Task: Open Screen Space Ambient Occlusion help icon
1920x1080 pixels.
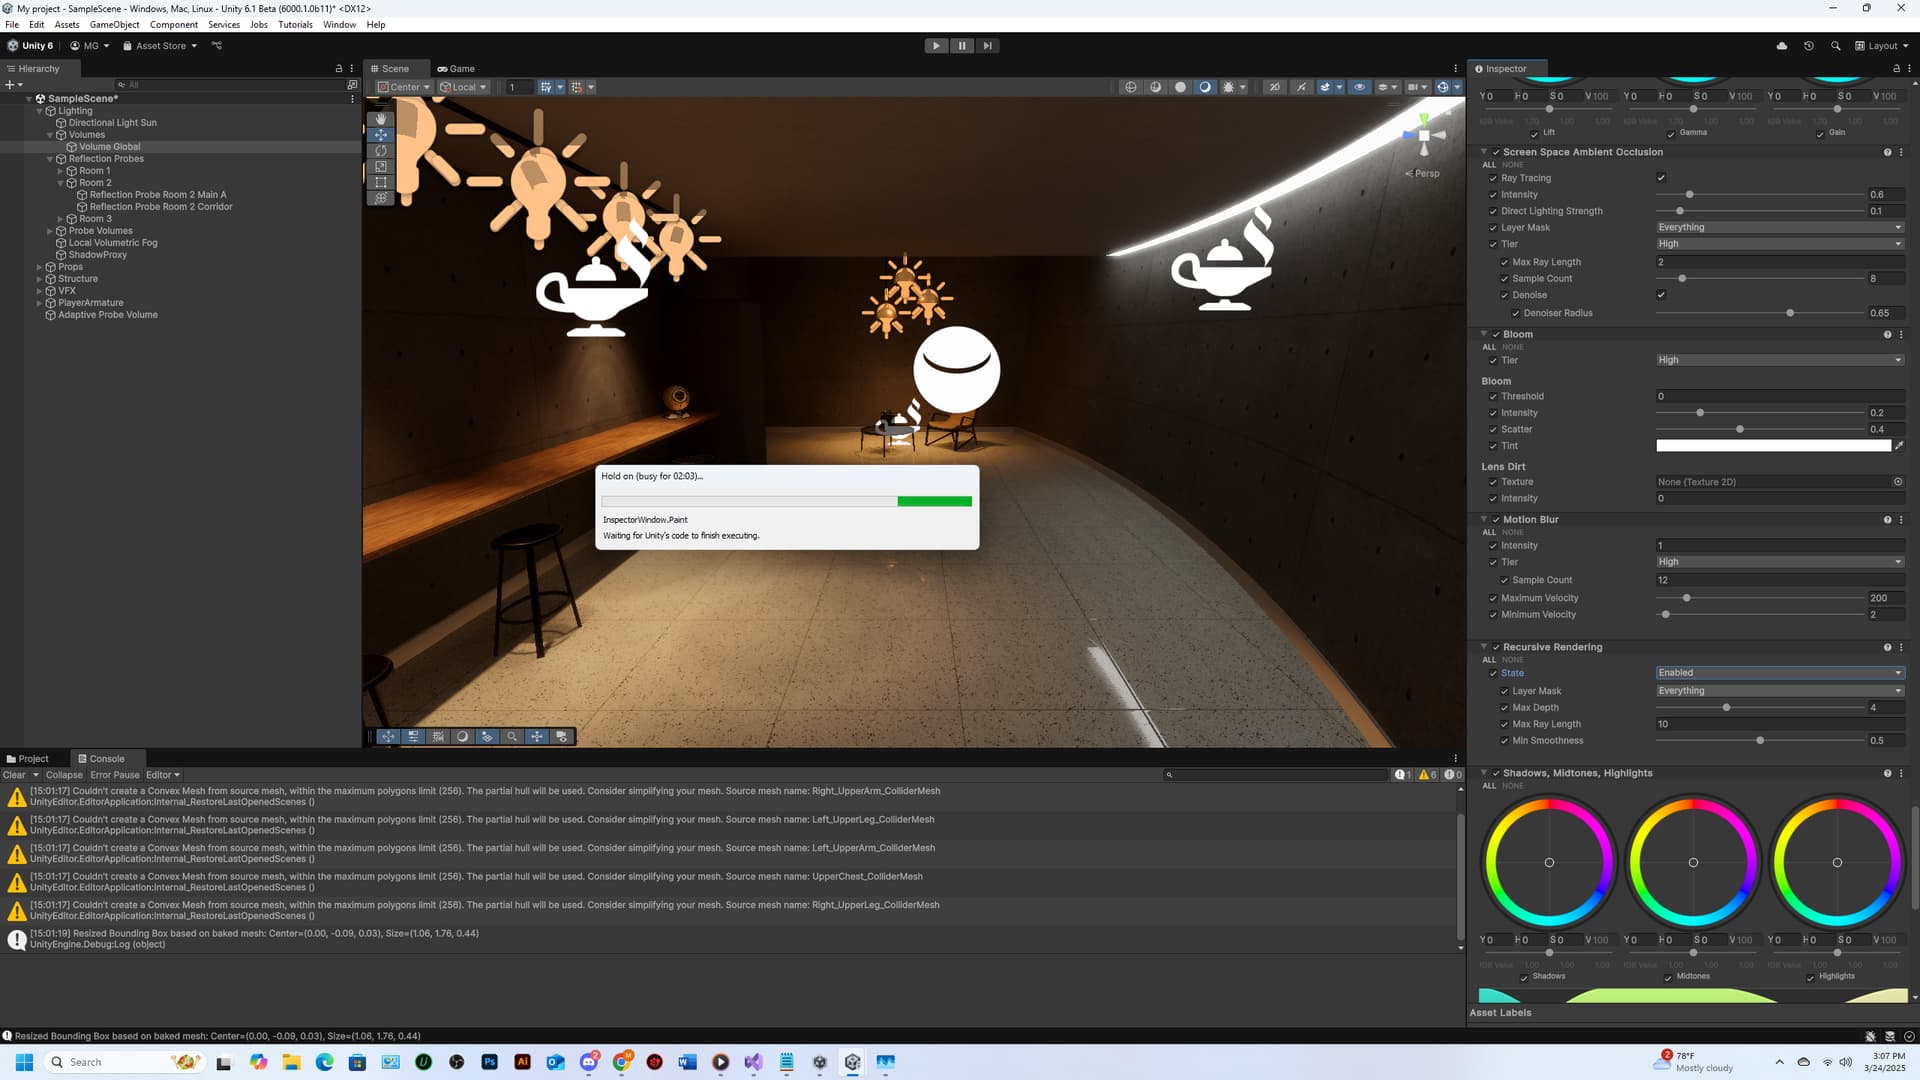Action: point(1887,152)
